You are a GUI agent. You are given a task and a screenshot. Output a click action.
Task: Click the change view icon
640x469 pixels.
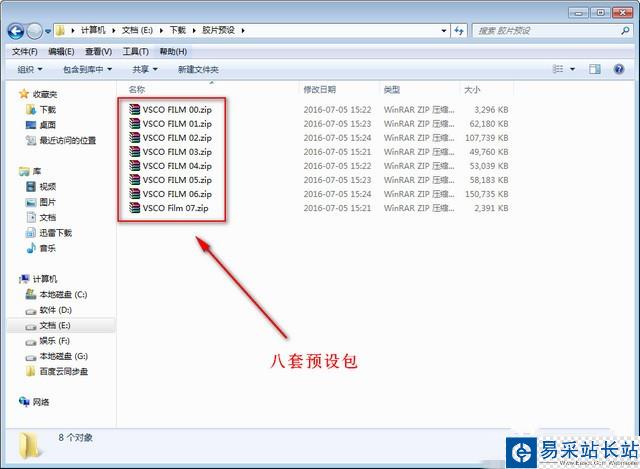pos(558,69)
